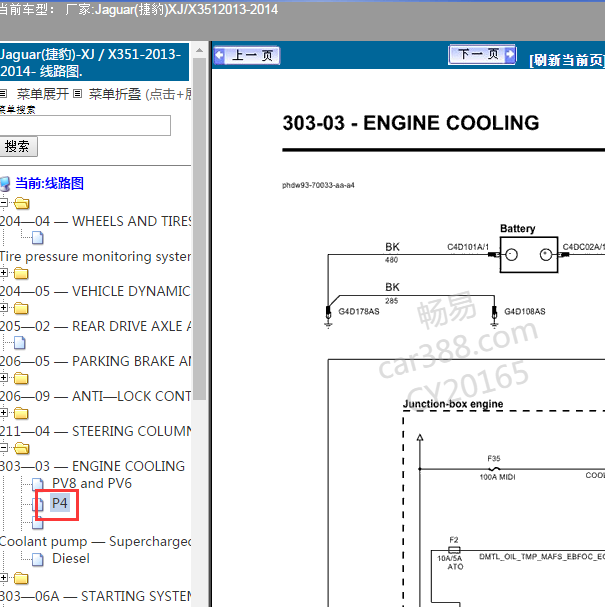Click the G4D108AS ground label
Viewport: 605px width, 607px height.
[x=524, y=311]
